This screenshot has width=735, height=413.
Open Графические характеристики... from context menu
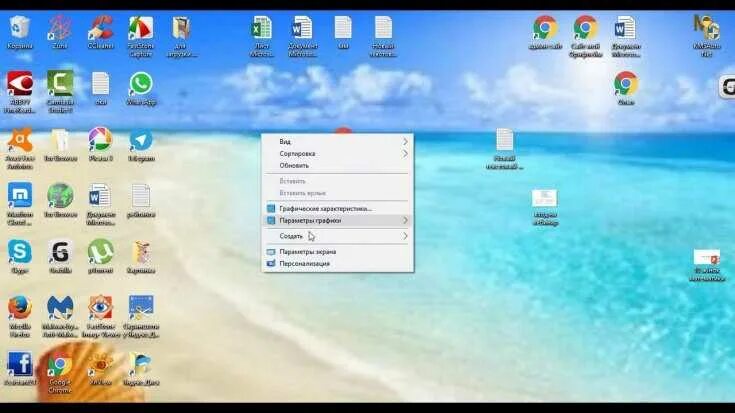pos(338,208)
